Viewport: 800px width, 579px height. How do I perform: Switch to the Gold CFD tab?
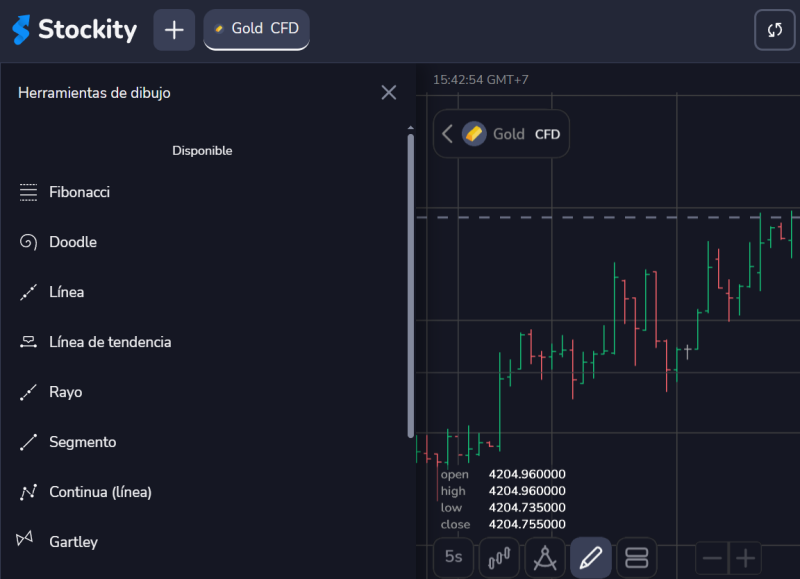256,29
